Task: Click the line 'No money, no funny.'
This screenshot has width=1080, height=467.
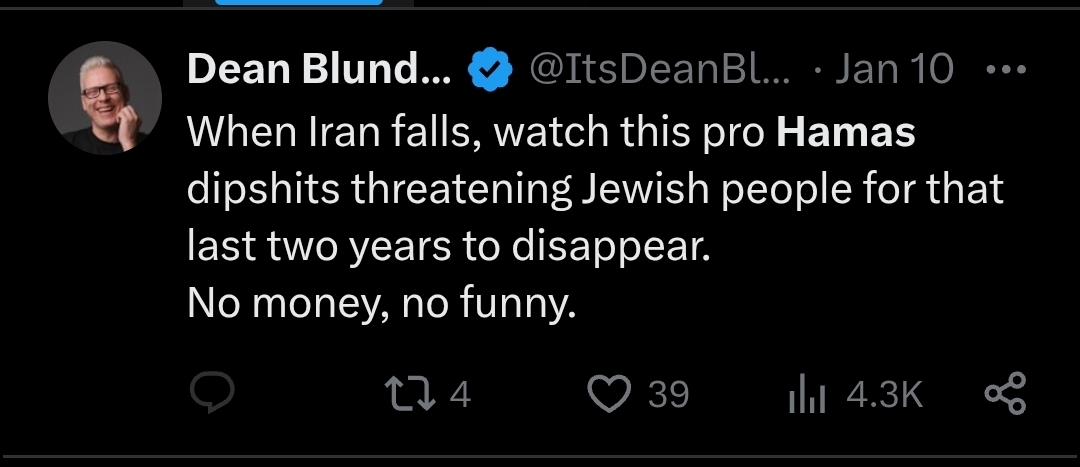Action: pyautogui.click(x=381, y=304)
